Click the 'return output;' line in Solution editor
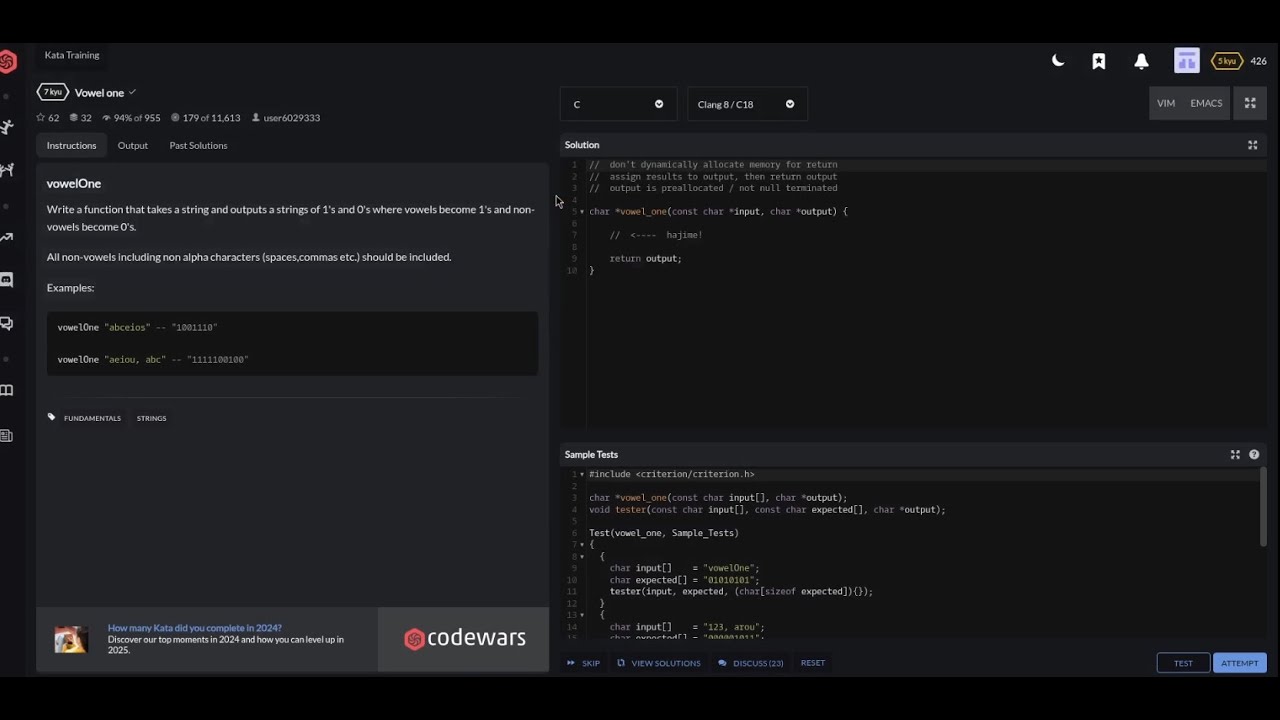Image resolution: width=1280 pixels, height=720 pixels. tap(645, 258)
